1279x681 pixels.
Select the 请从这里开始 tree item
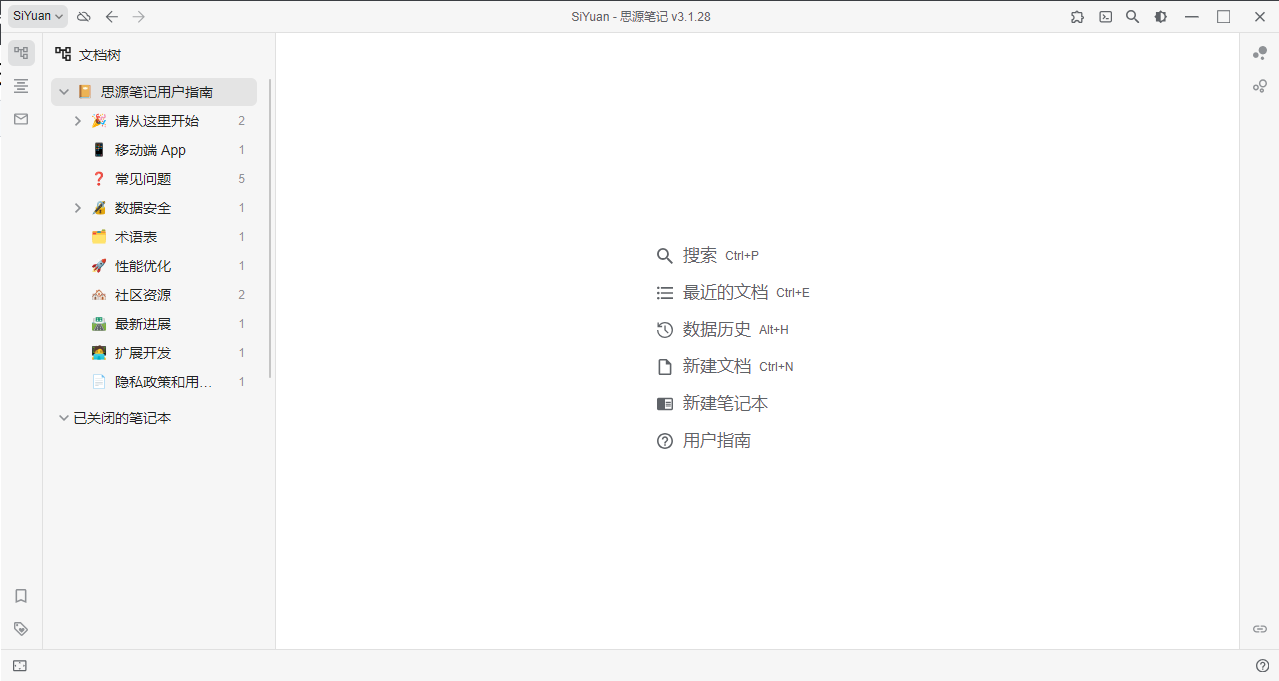click(x=154, y=121)
